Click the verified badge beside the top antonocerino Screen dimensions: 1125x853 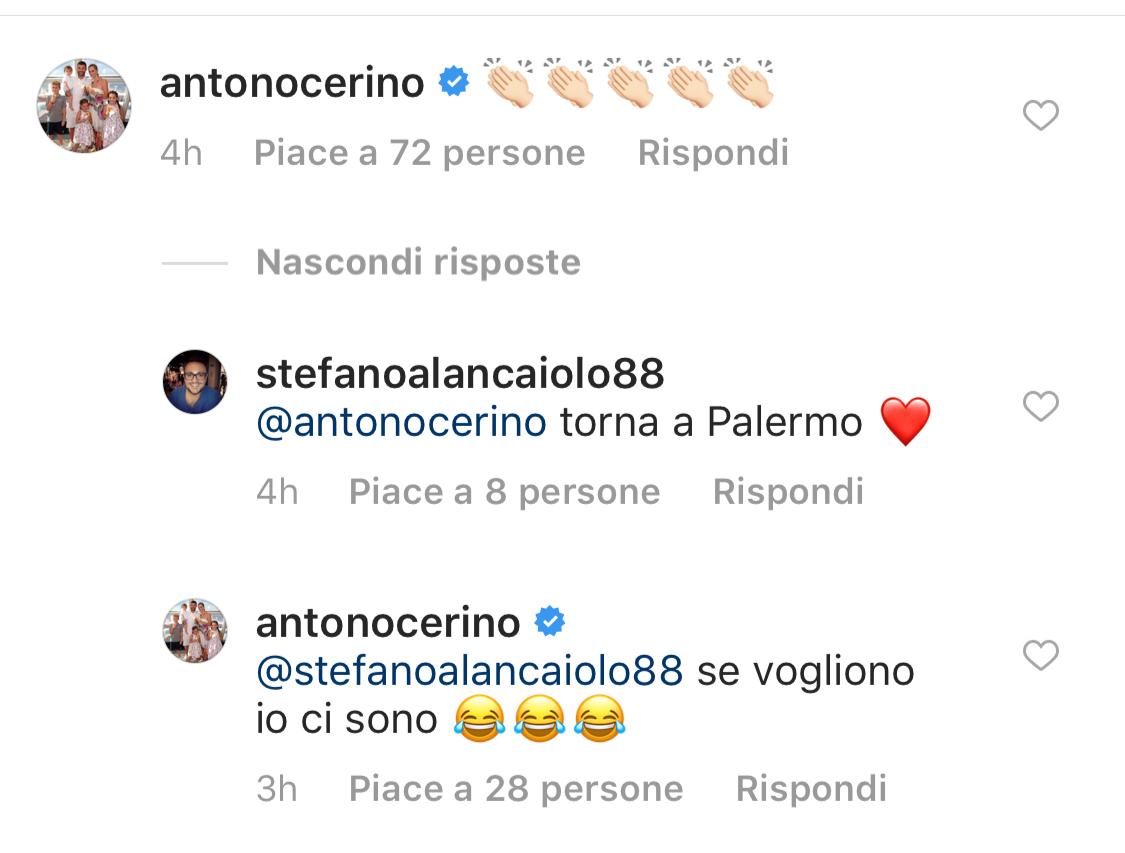coord(454,82)
